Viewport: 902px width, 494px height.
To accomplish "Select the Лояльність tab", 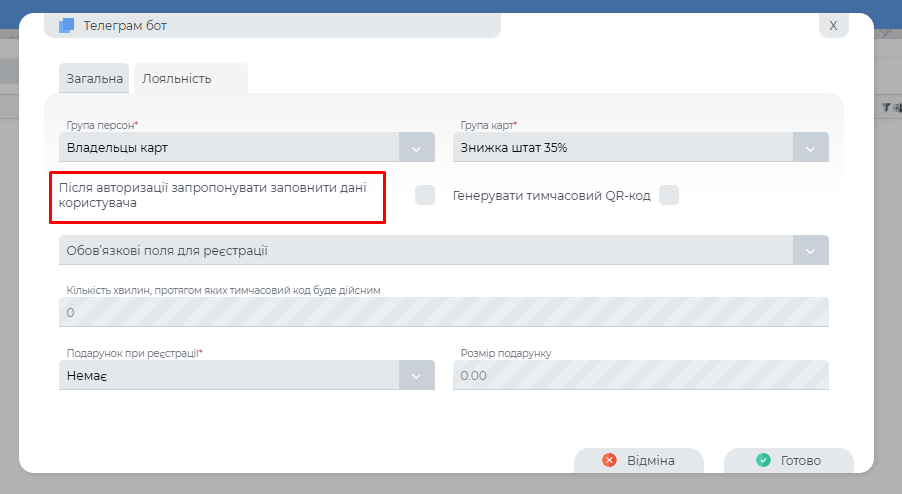I will (177, 79).
